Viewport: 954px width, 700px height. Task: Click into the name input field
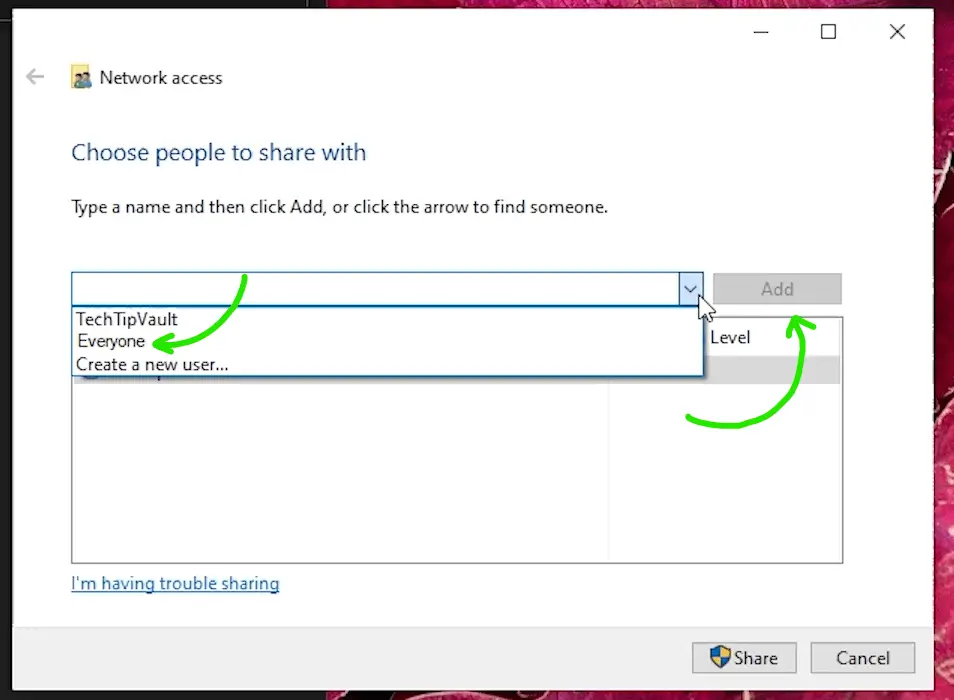(375, 289)
